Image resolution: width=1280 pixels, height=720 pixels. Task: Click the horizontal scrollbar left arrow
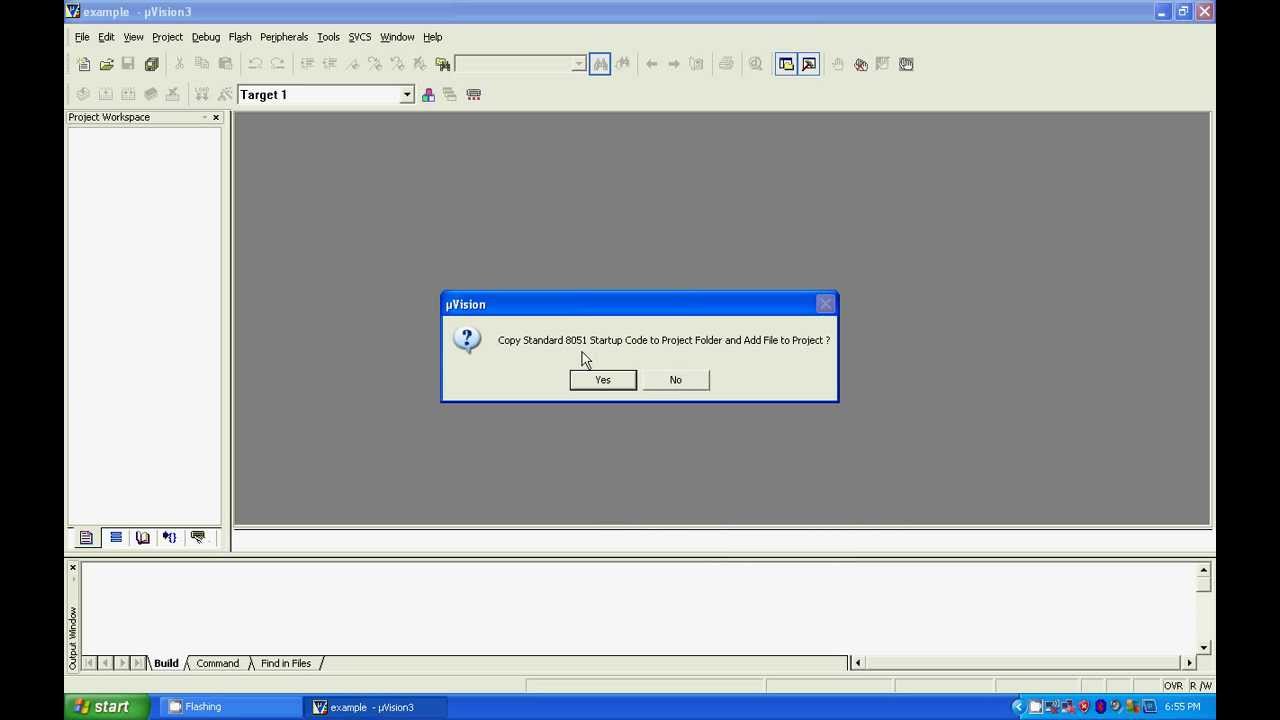tap(857, 662)
